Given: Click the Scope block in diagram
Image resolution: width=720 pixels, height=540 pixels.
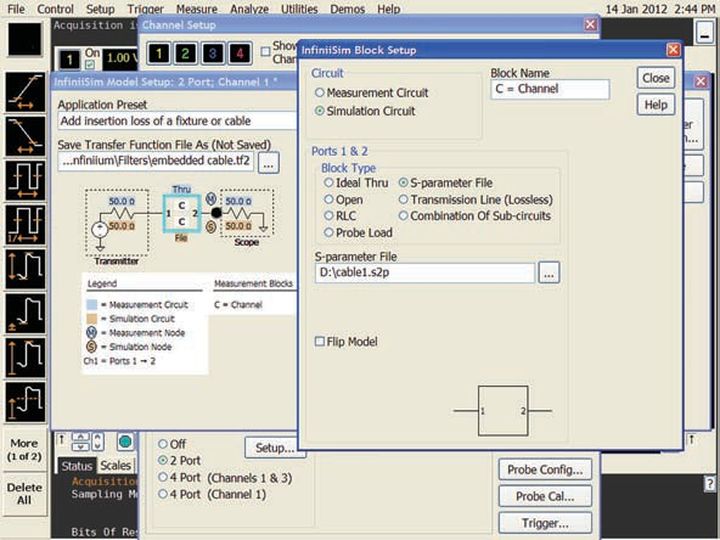Looking at the screenshot, I should click(247, 214).
